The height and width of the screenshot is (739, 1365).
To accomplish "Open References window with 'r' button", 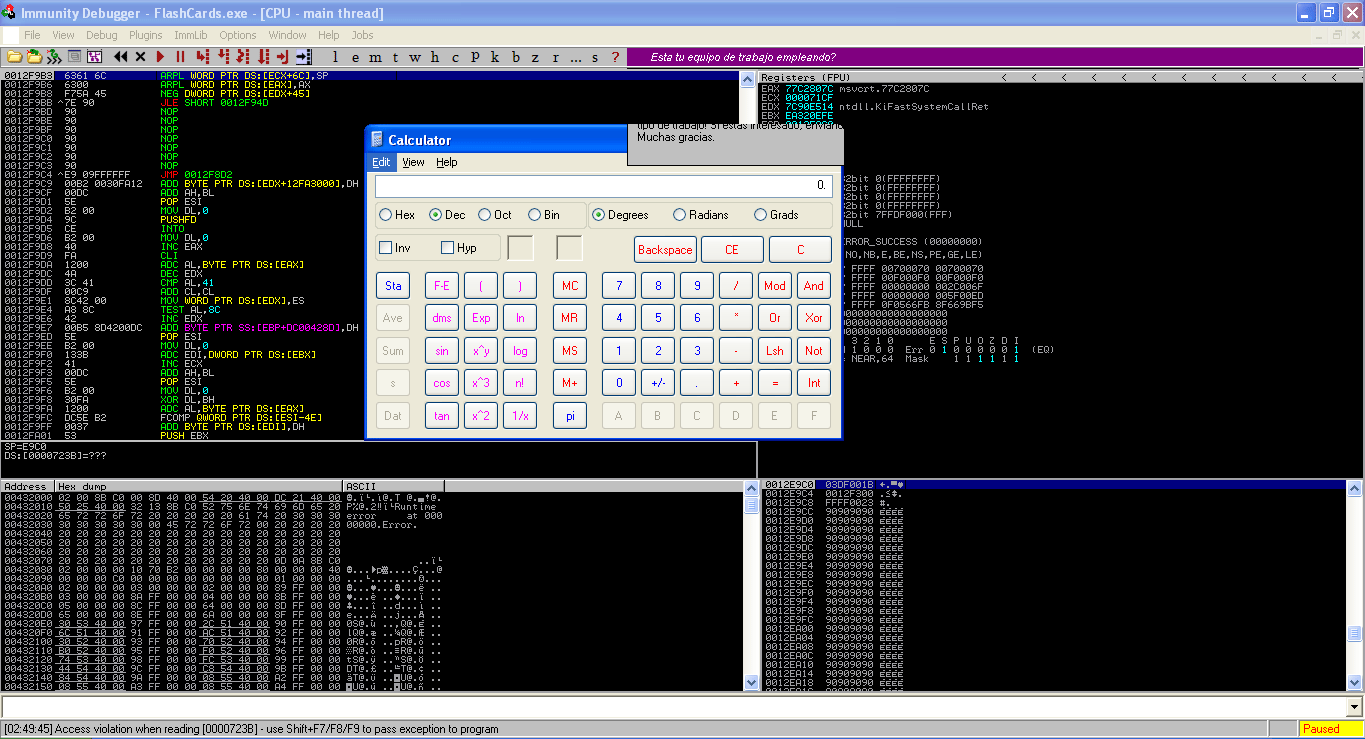I will click(555, 57).
